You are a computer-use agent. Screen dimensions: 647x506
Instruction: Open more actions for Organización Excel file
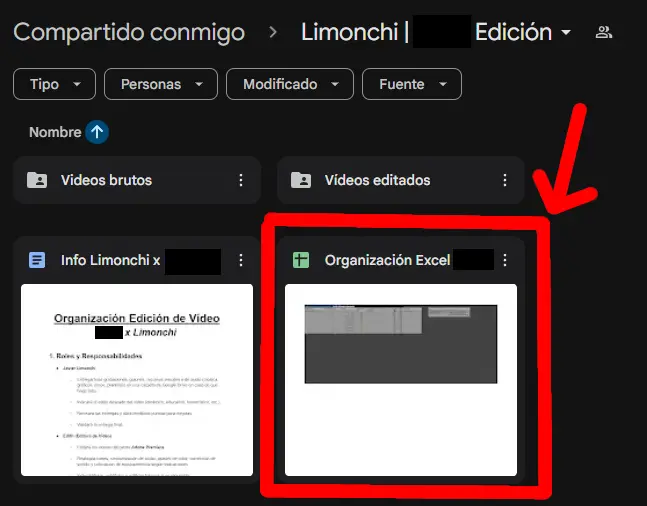(x=505, y=260)
